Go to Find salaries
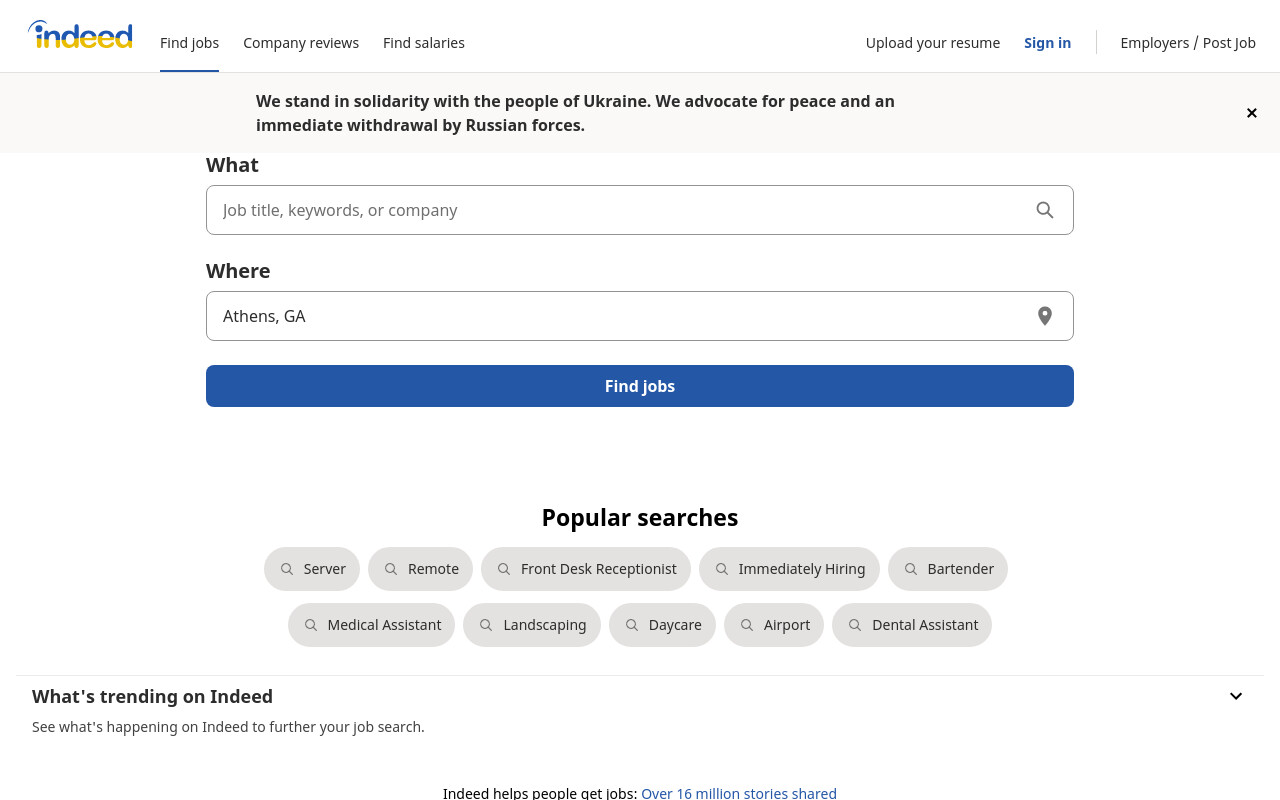The image size is (1280, 800). click(x=424, y=43)
